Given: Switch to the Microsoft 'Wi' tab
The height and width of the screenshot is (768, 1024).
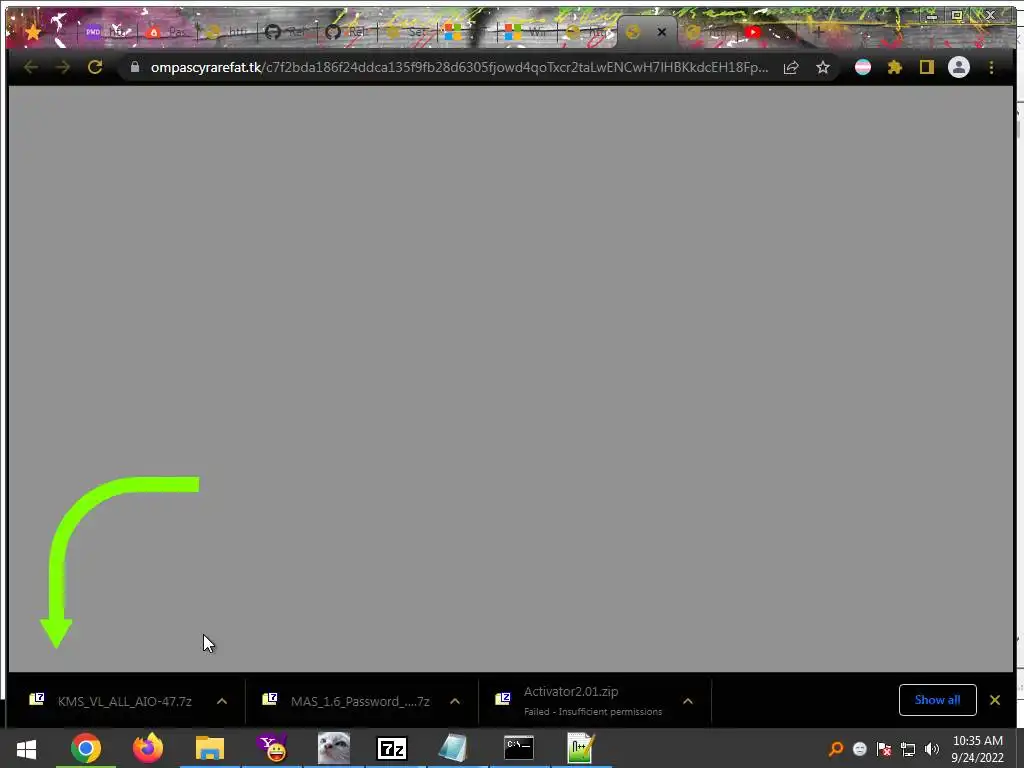Looking at the screenshot, I should (528, 31).
